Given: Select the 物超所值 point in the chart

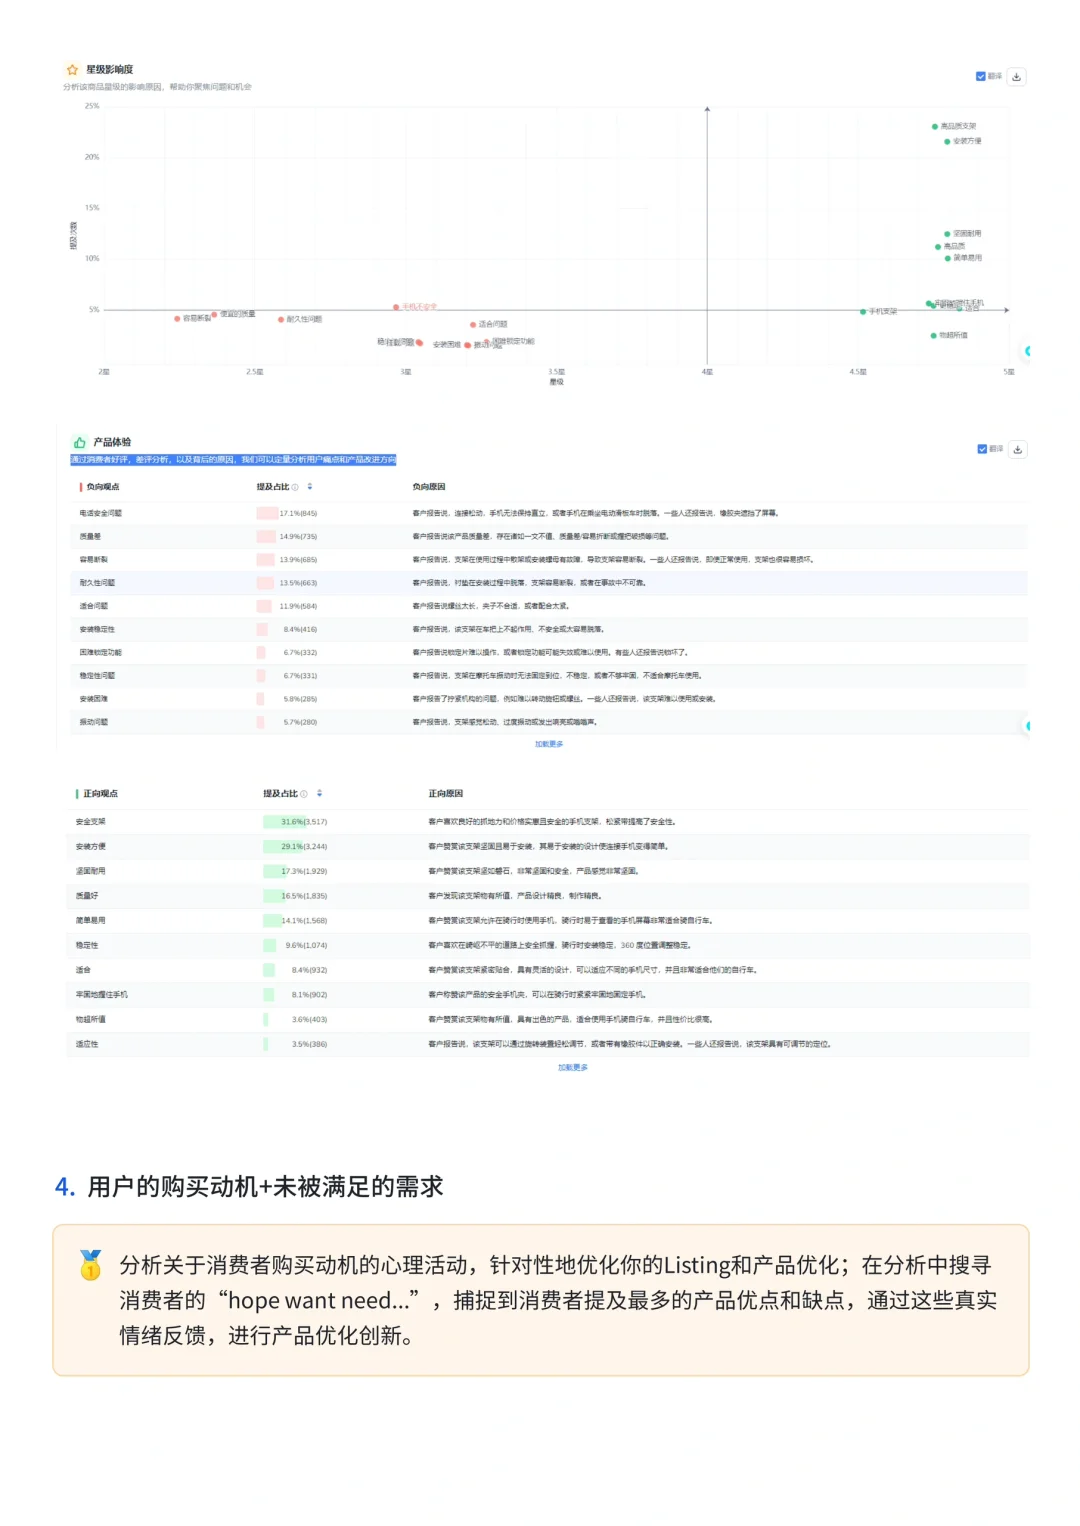Looking at the screenshot, I should click(933, 336).
